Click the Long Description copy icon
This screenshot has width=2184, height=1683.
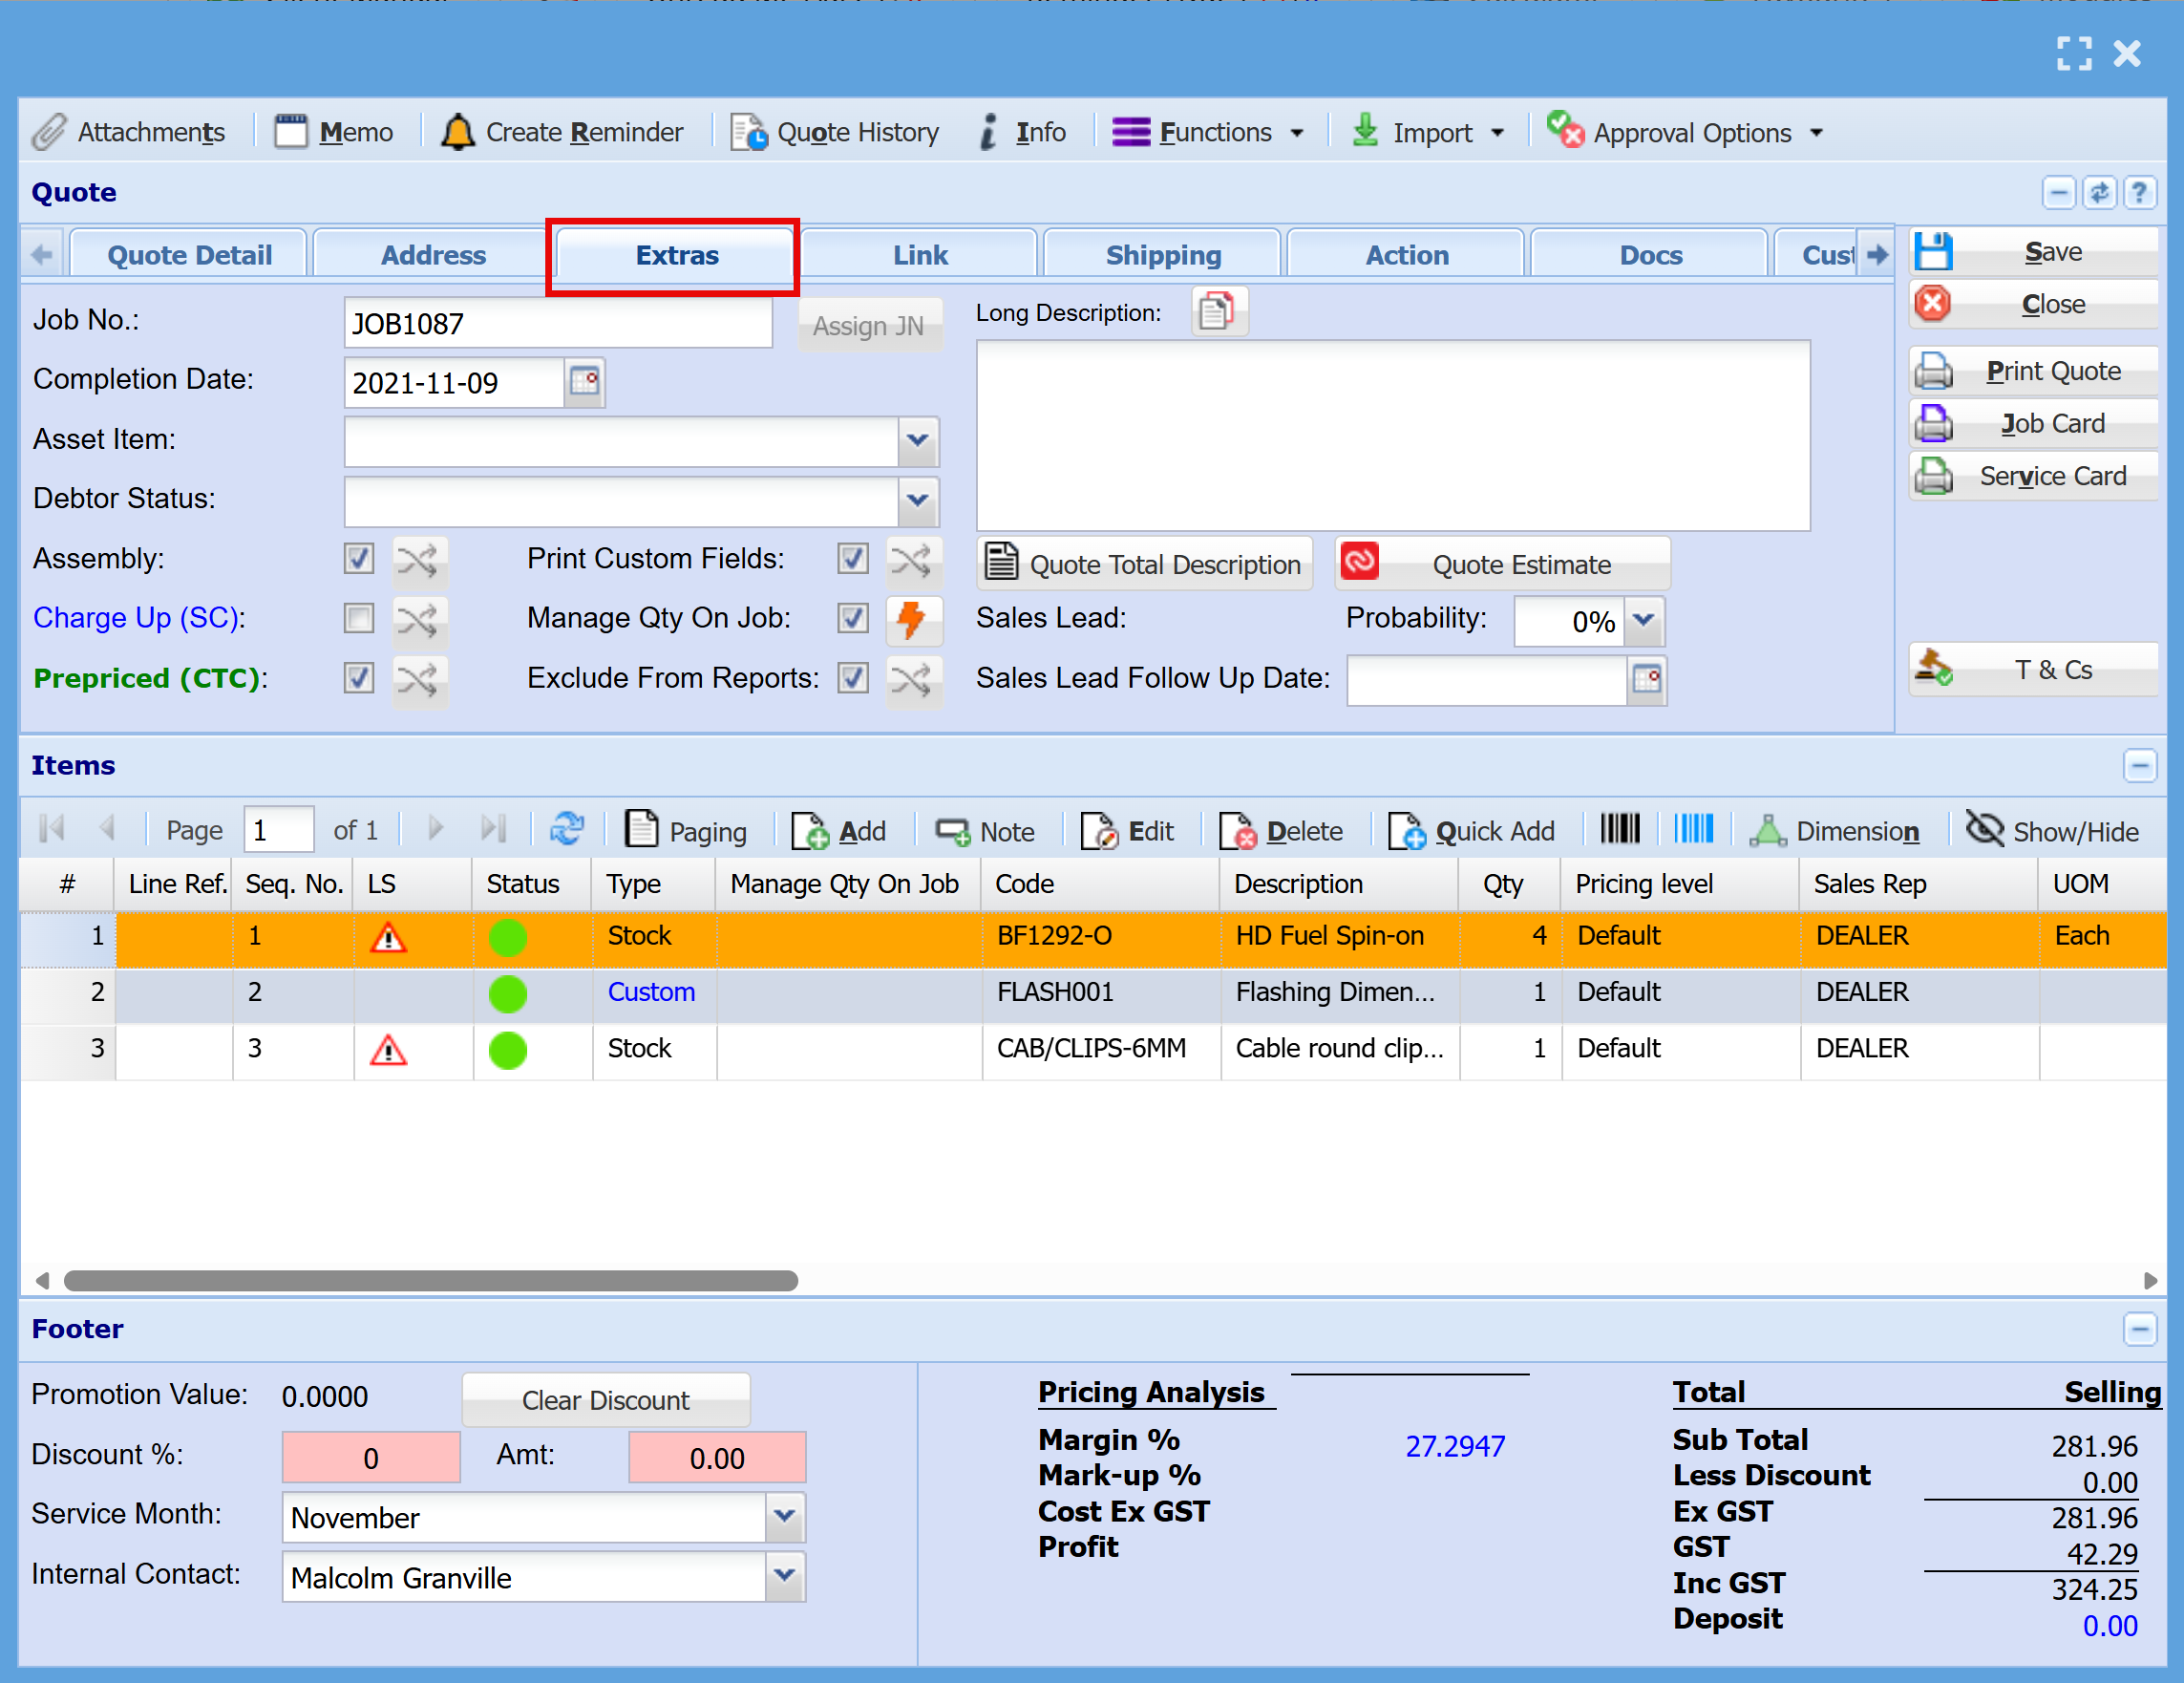(x=1217, y=311)
